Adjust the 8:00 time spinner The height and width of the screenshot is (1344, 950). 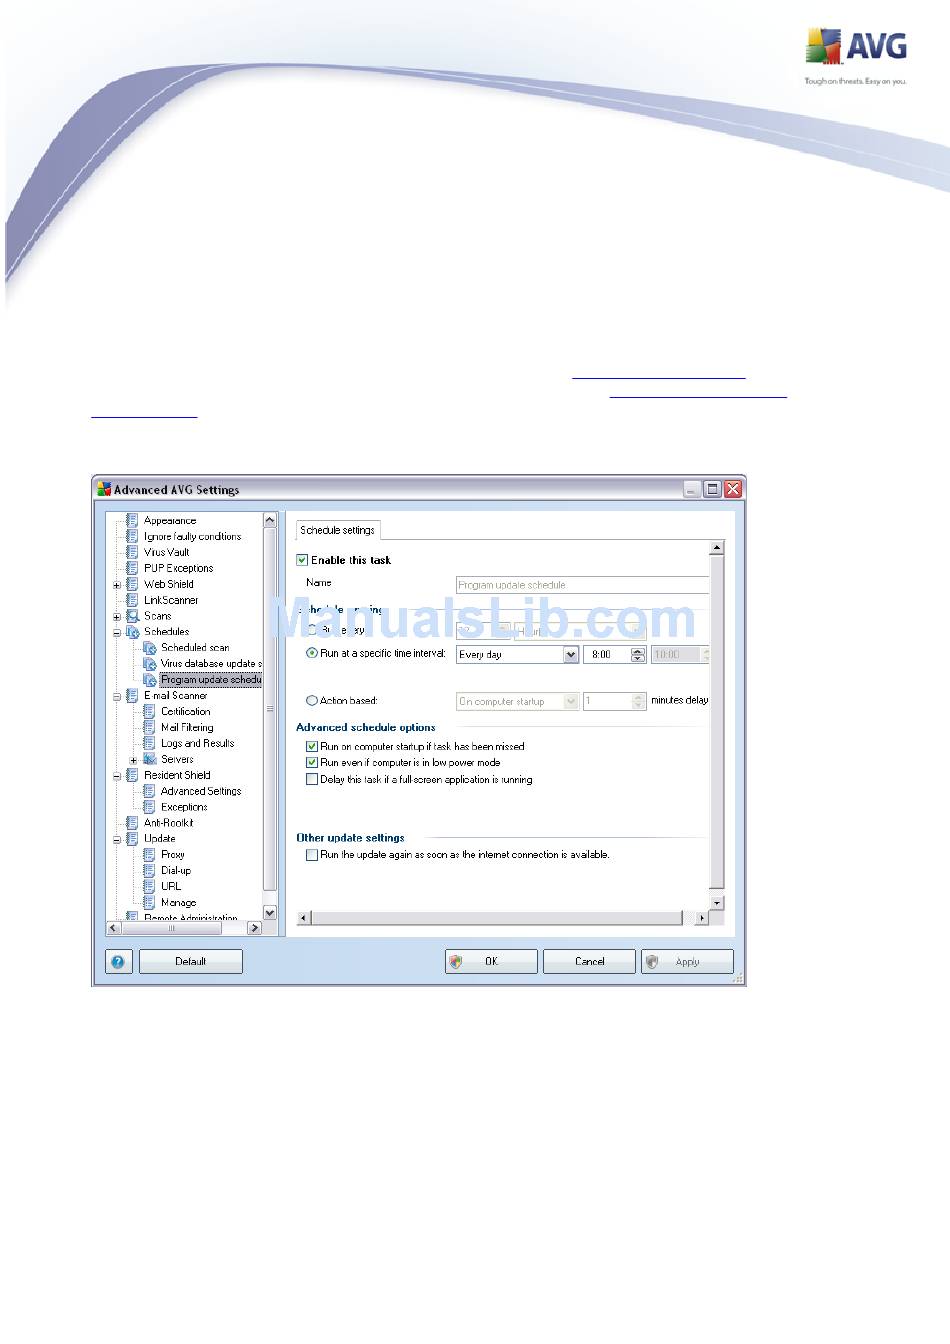(x=638, y=655)
